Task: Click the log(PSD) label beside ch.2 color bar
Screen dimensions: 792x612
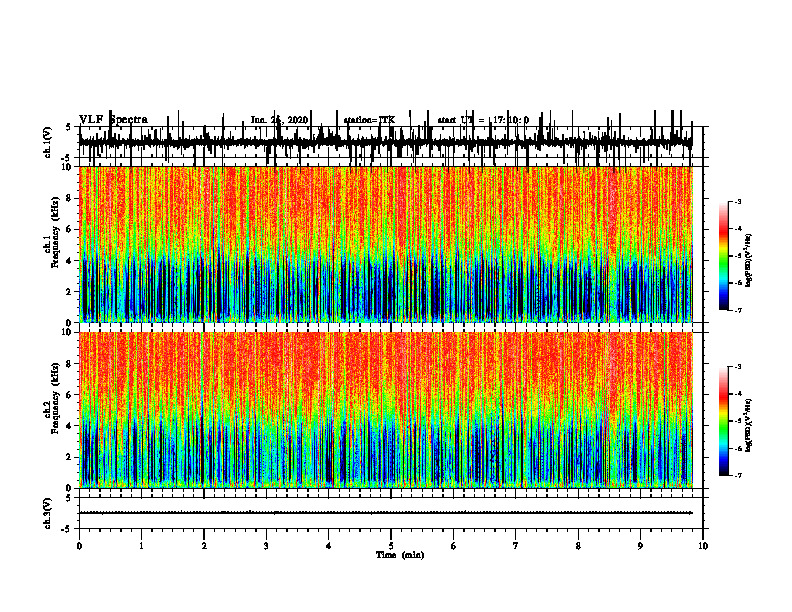Action: pos(749,426)
